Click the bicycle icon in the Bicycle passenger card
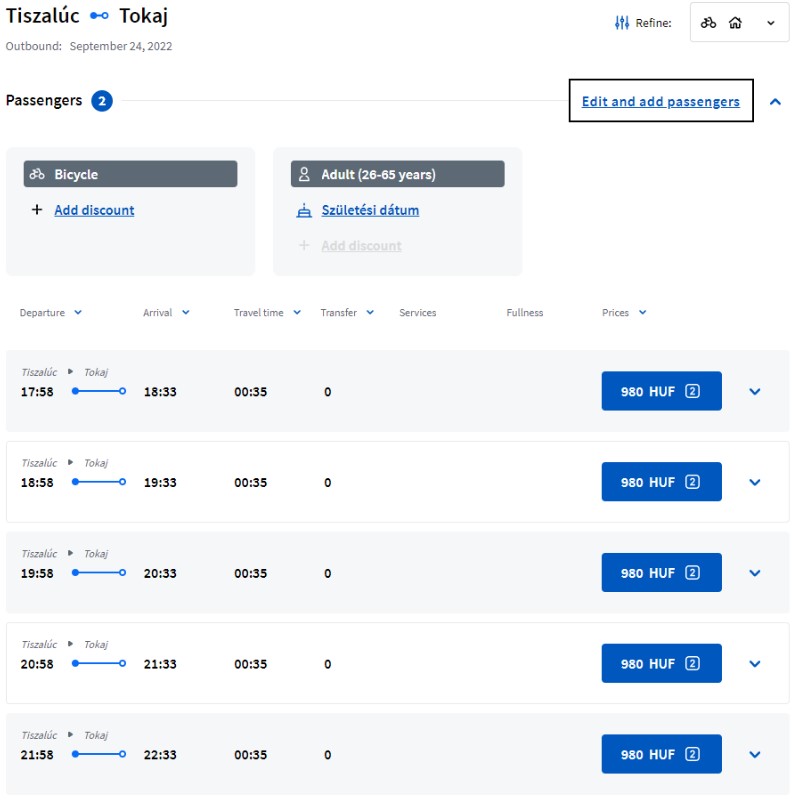798x800 pixels. tap(37, 174)
